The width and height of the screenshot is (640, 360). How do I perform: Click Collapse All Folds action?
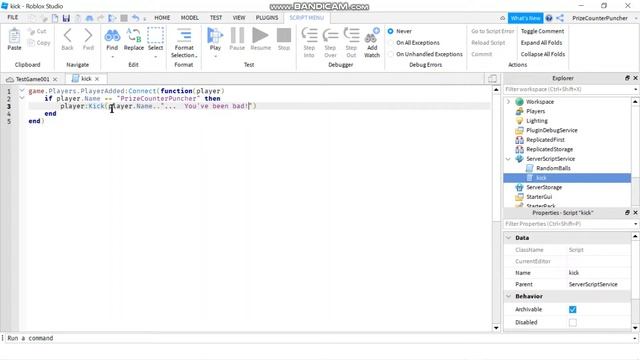point(543,54)
